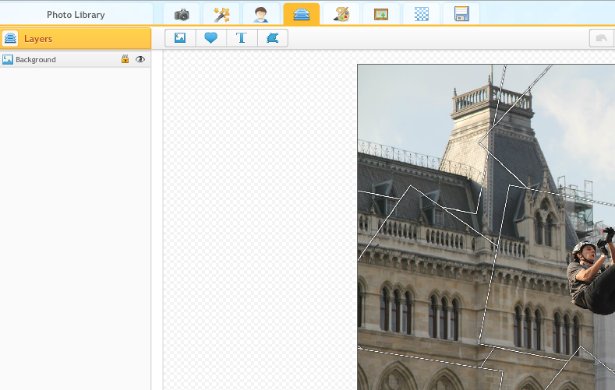Click the Layers panel header icon
615x390 pixels.
click(10, 38)
